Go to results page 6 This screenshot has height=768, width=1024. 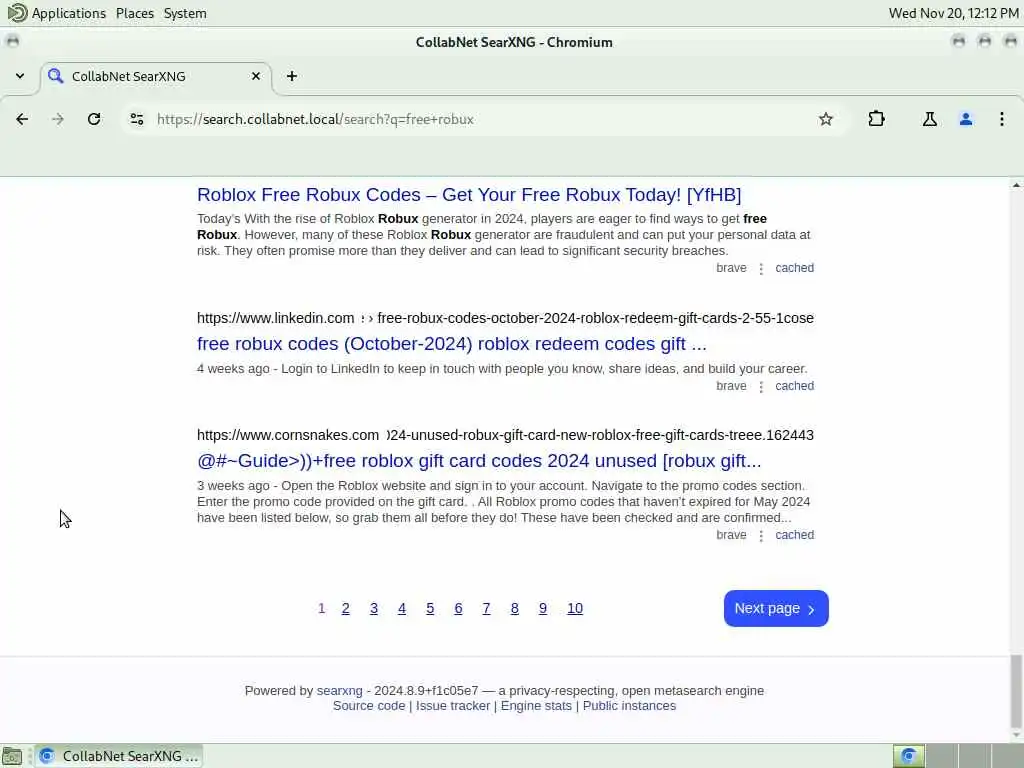click(458, 608)
